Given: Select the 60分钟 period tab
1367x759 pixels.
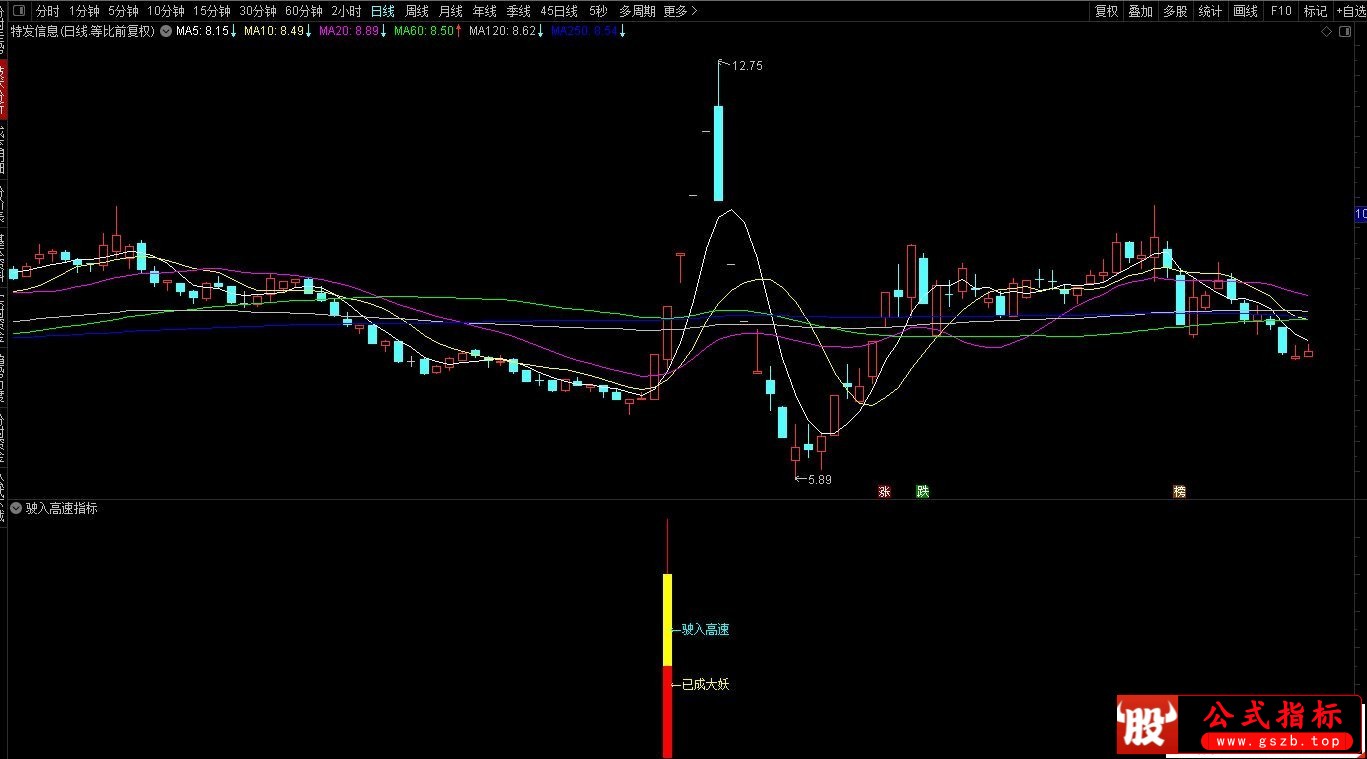Looking at the screenshot, I should click(304, 11).
